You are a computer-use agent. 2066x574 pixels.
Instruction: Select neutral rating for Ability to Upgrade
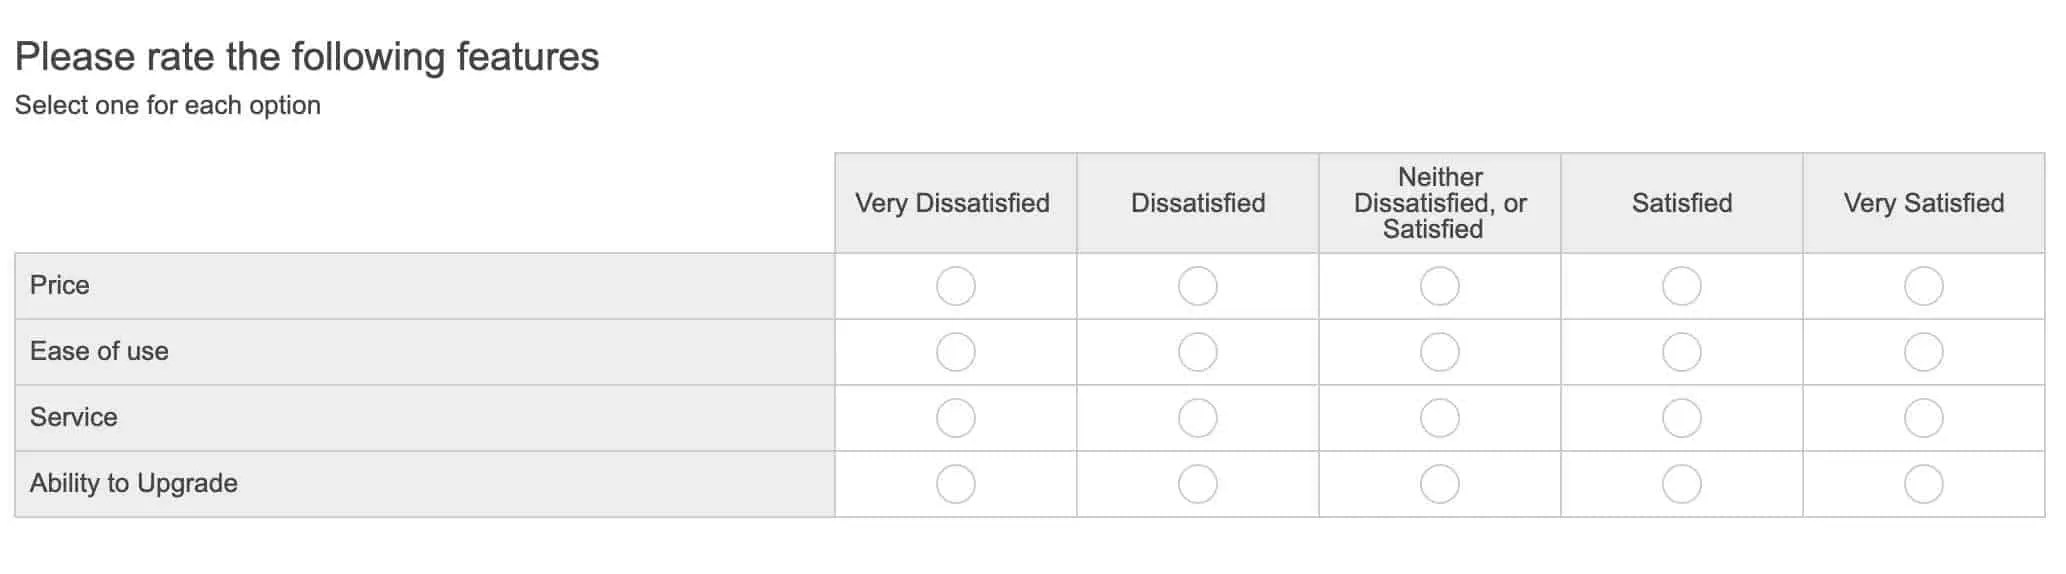(x=1439, y=484)
